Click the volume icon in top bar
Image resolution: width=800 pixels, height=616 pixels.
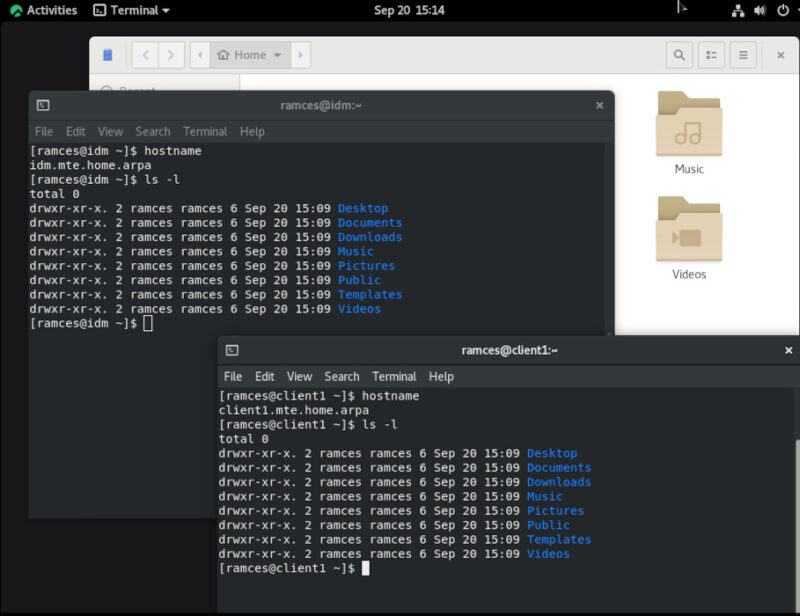[x=760, y=10]
